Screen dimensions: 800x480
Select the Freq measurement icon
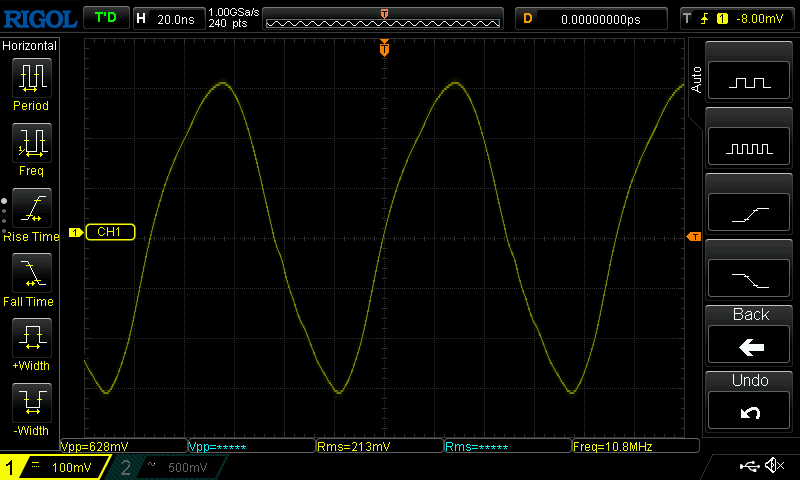32,143
